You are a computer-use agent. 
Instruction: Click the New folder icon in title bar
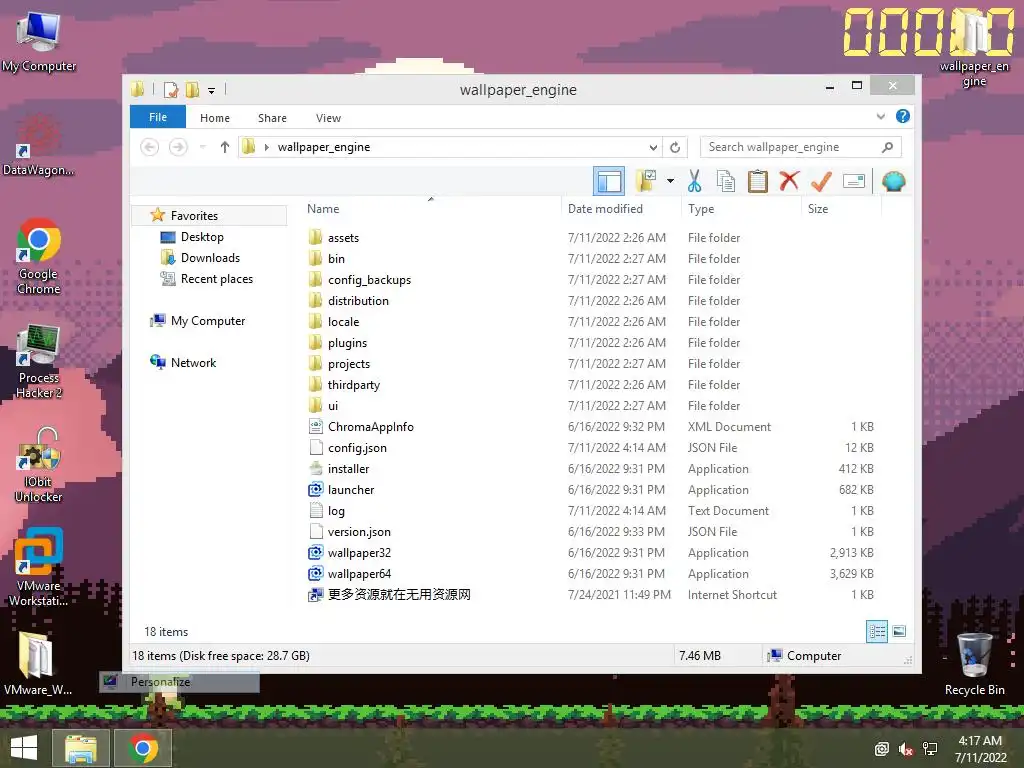click(x=192, y=89)
